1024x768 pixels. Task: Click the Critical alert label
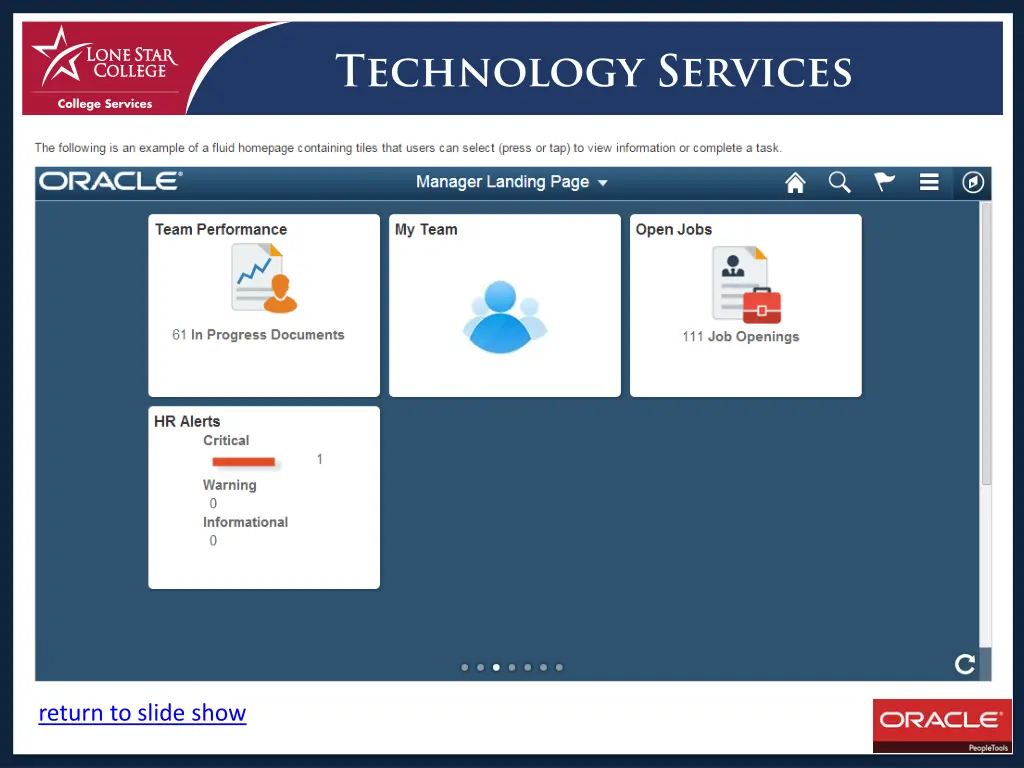(x=226, y=440)
